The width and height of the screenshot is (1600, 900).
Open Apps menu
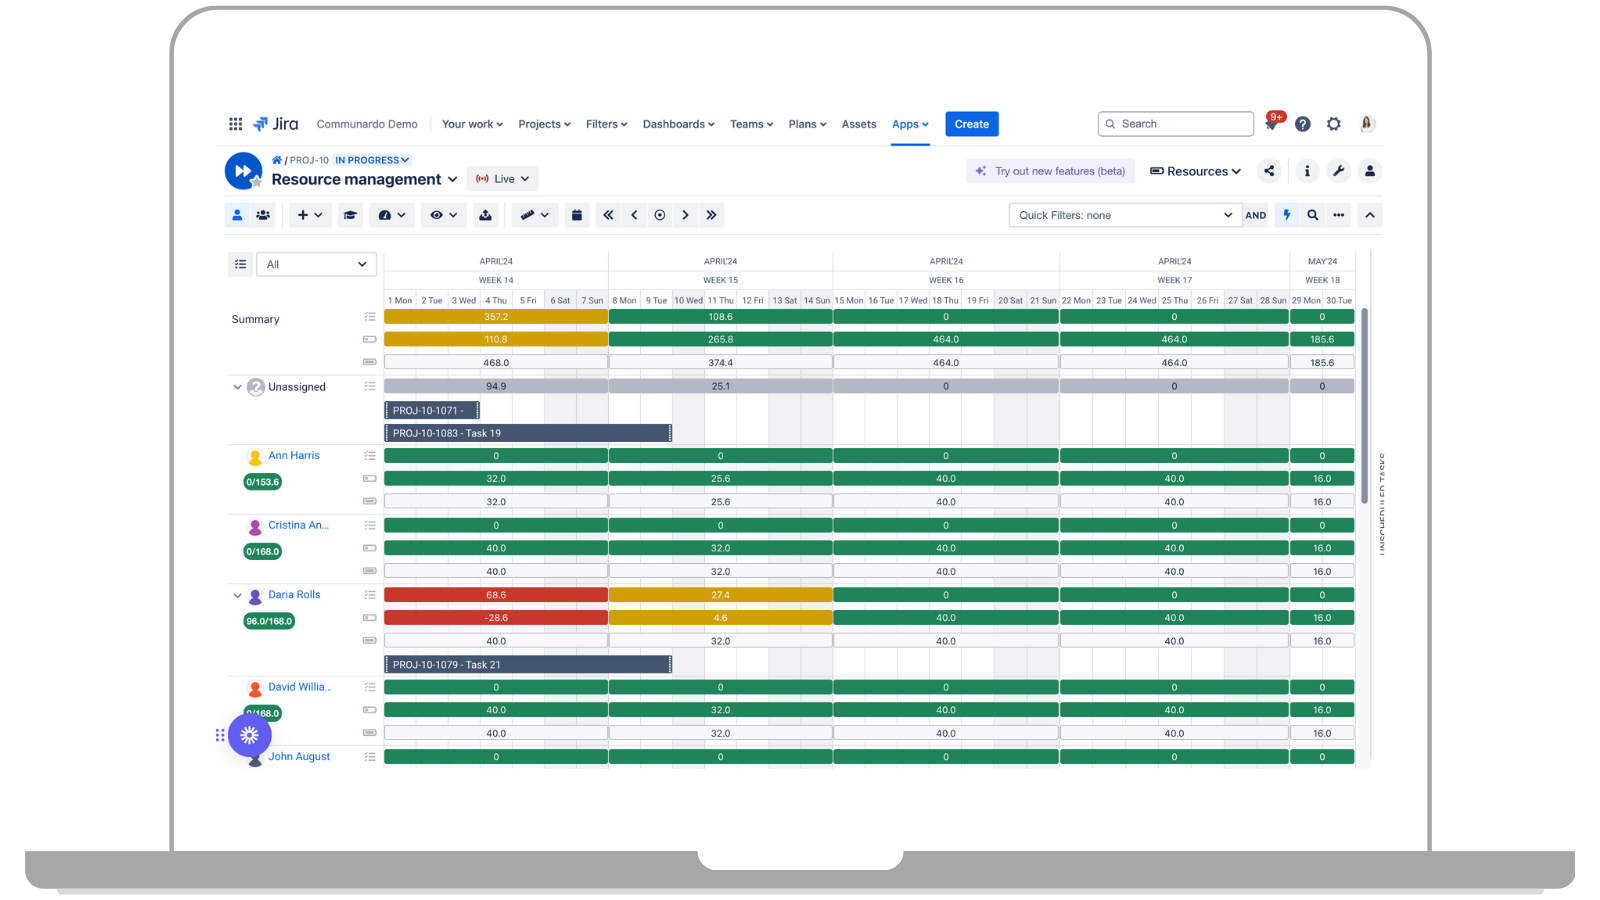[x=910, y=124]
